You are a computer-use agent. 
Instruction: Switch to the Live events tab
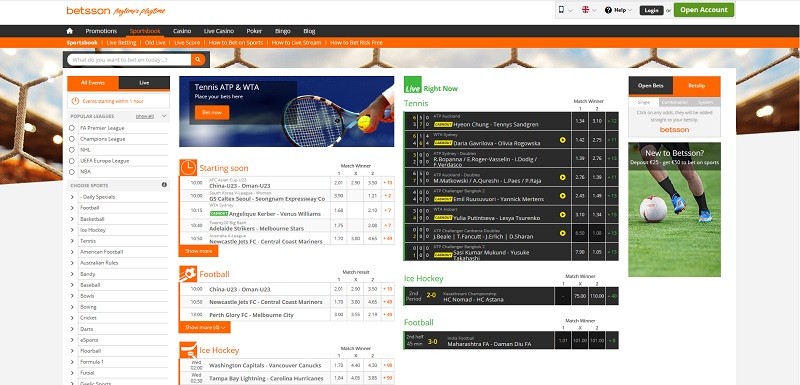coord(144,83)
